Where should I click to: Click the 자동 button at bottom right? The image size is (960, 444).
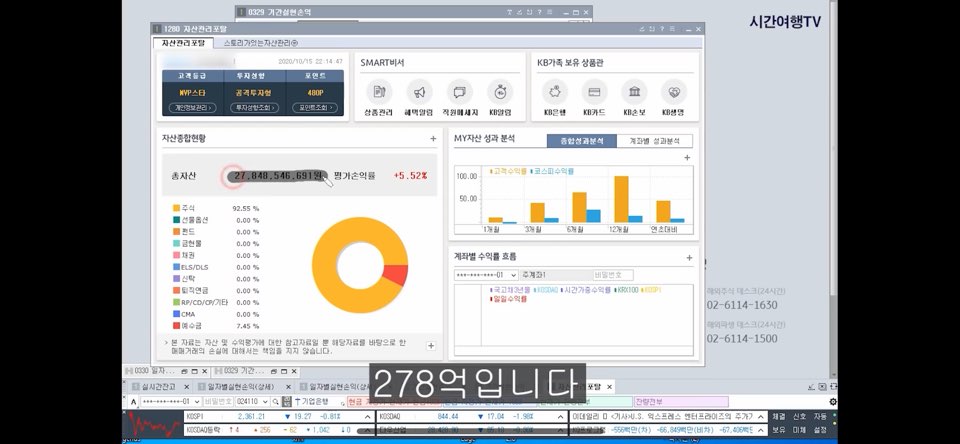(820, 416)
